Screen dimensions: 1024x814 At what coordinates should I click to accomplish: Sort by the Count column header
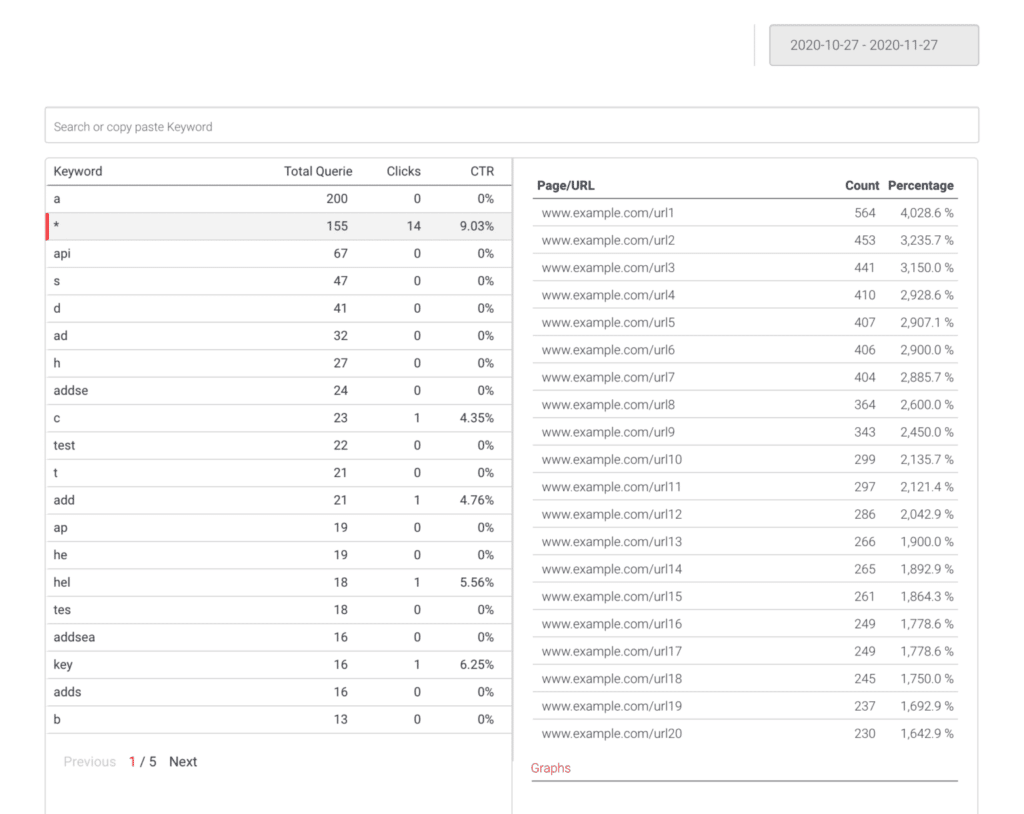click(861, 185)
